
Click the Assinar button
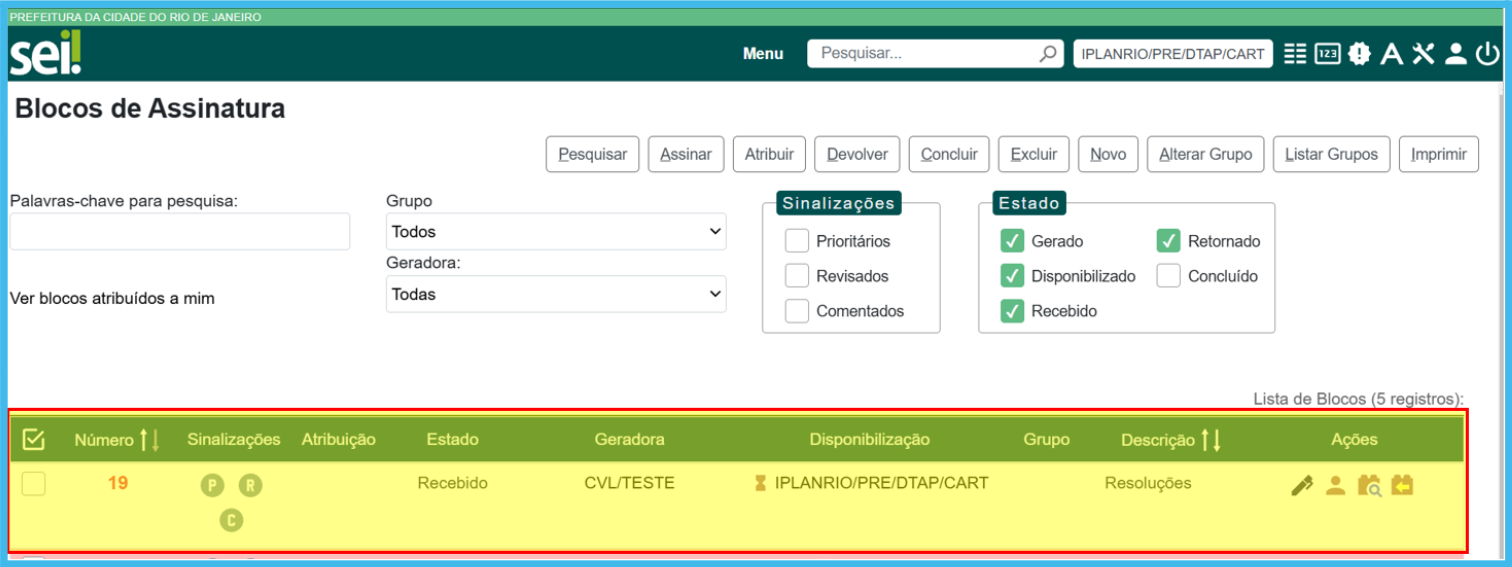686,154
